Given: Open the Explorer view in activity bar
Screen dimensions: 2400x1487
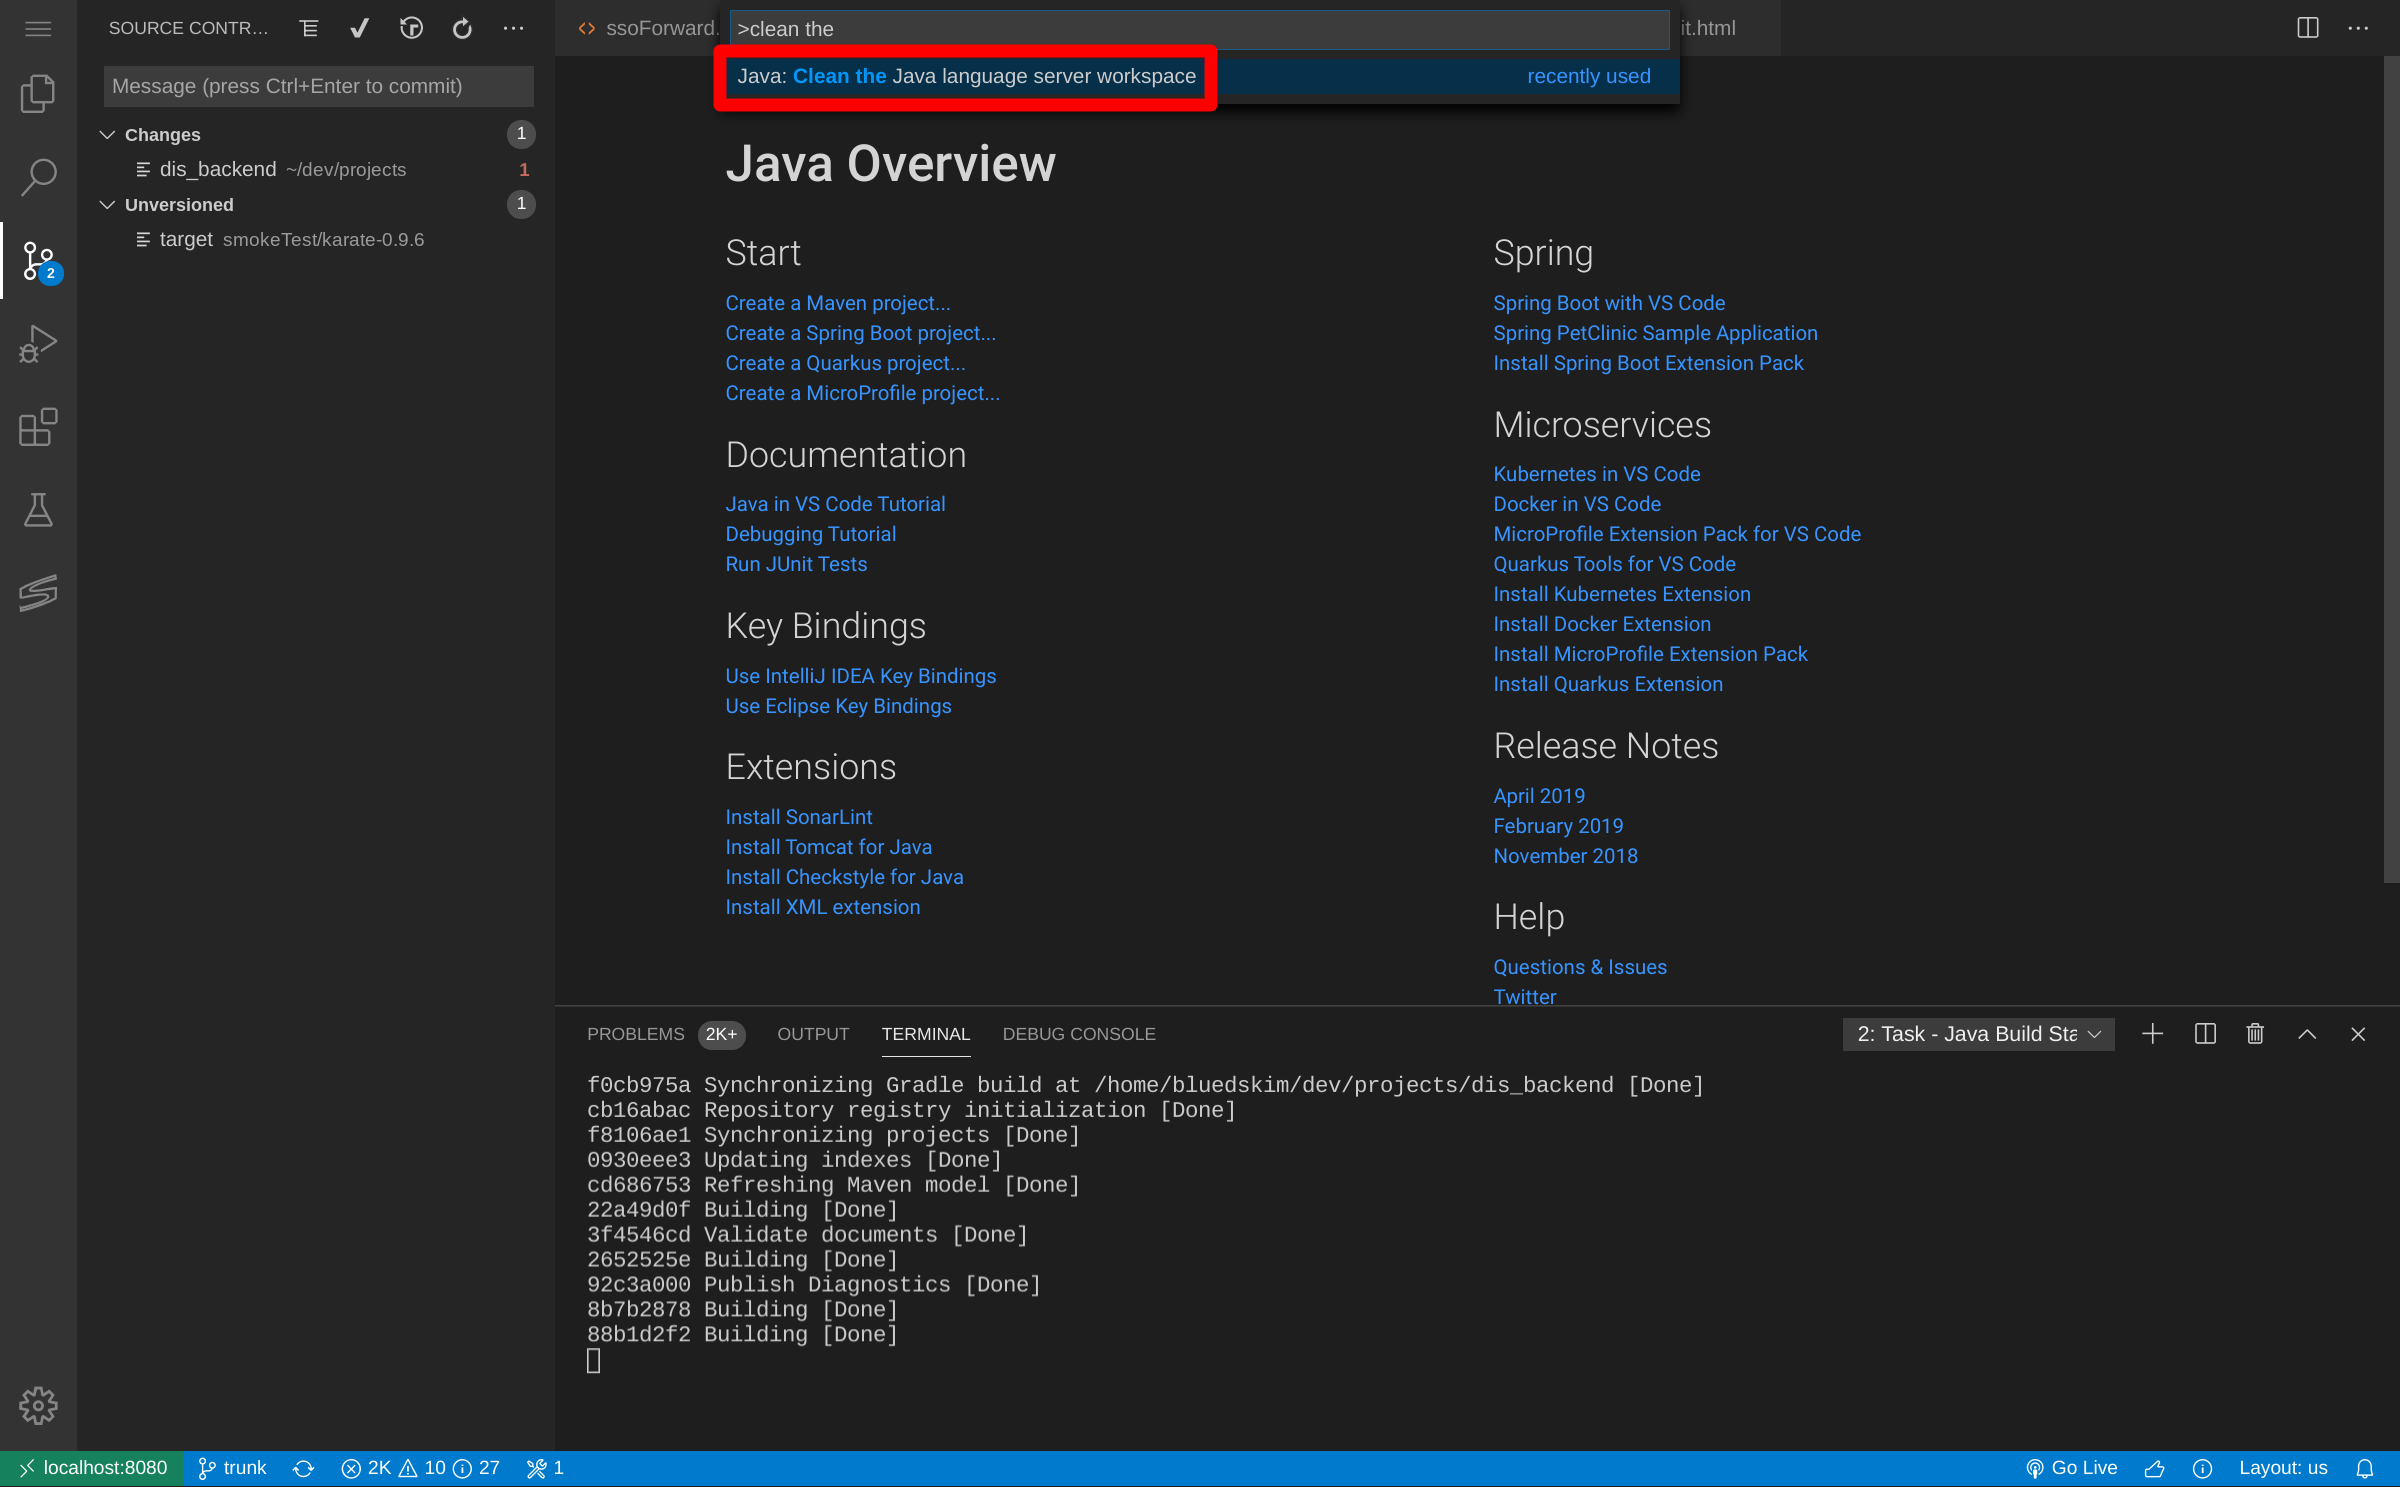Looking at the screenshot, I should pyautogui.click(x=38, y=93).
